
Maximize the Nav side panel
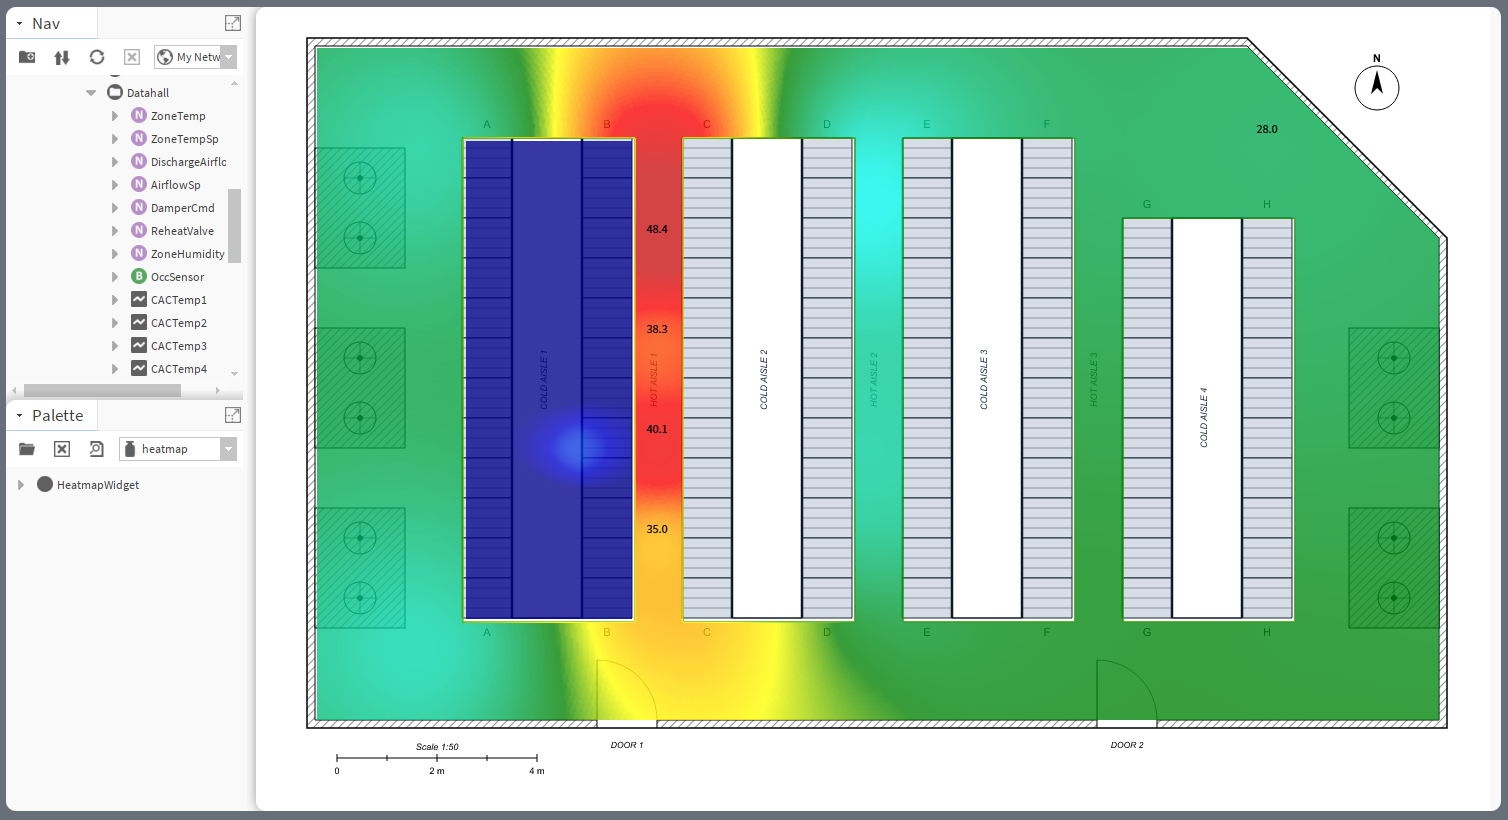point(233,23)
